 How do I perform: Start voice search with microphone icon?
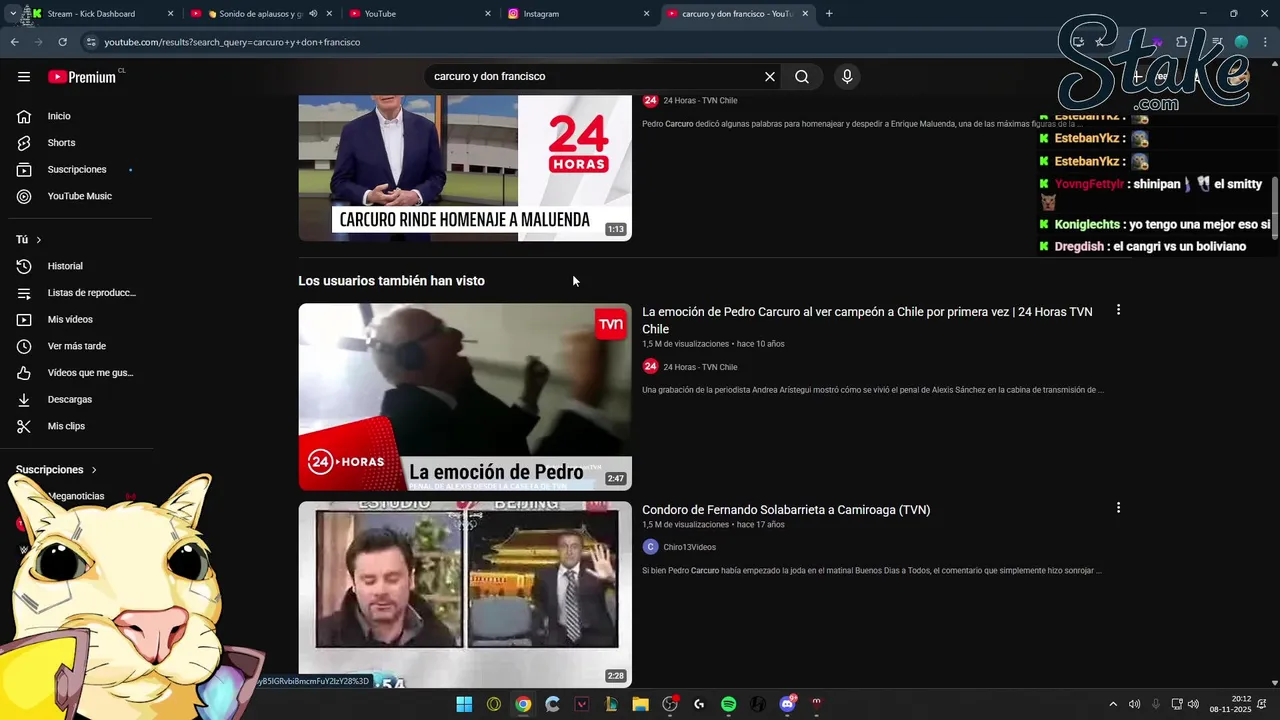coord(847,76)
